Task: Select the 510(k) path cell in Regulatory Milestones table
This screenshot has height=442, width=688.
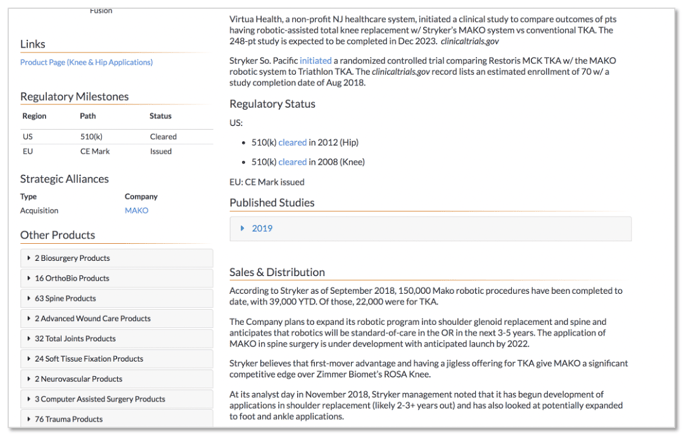Action: [x=91, y=137]
